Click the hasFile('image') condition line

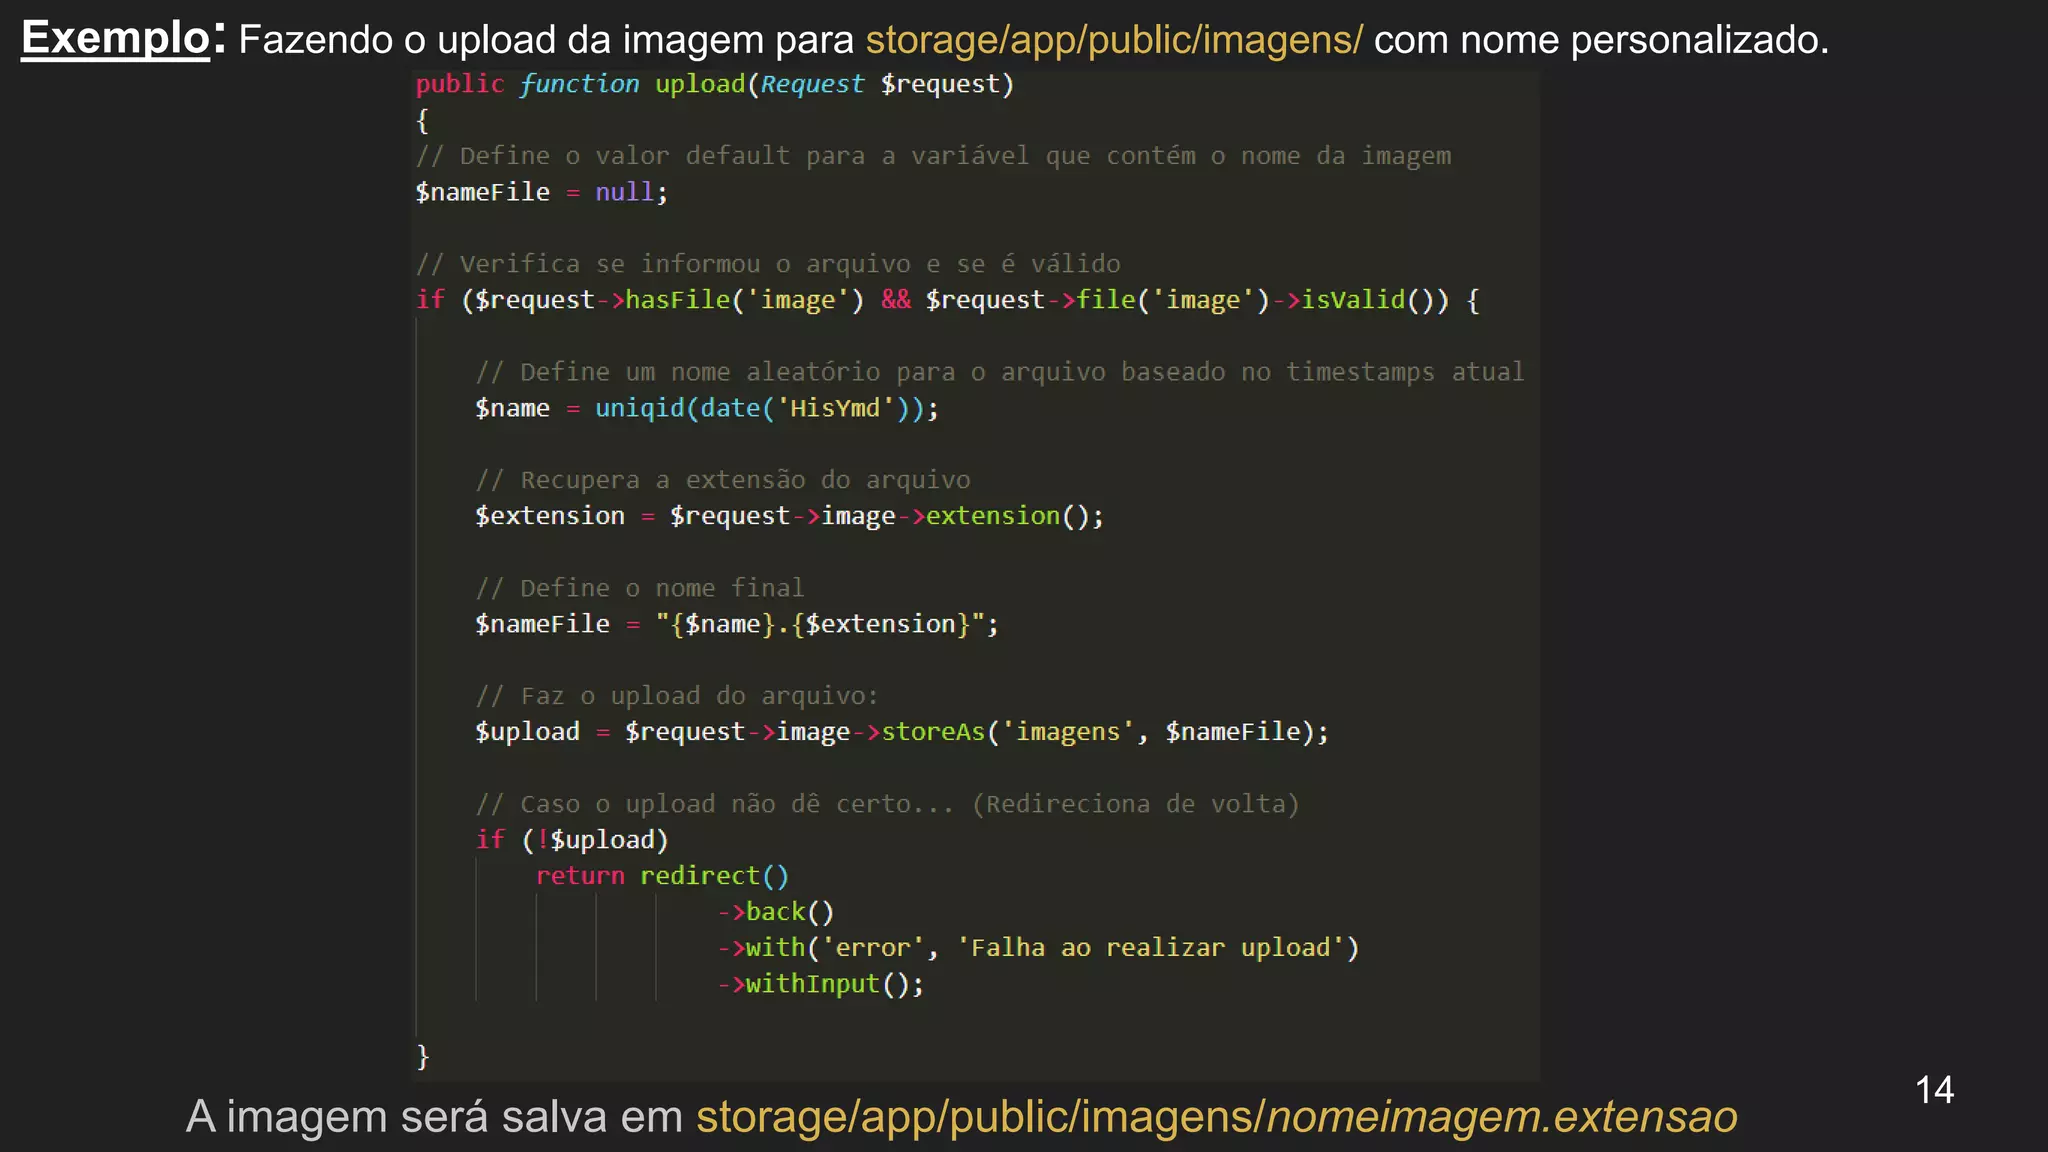point(948,300)
